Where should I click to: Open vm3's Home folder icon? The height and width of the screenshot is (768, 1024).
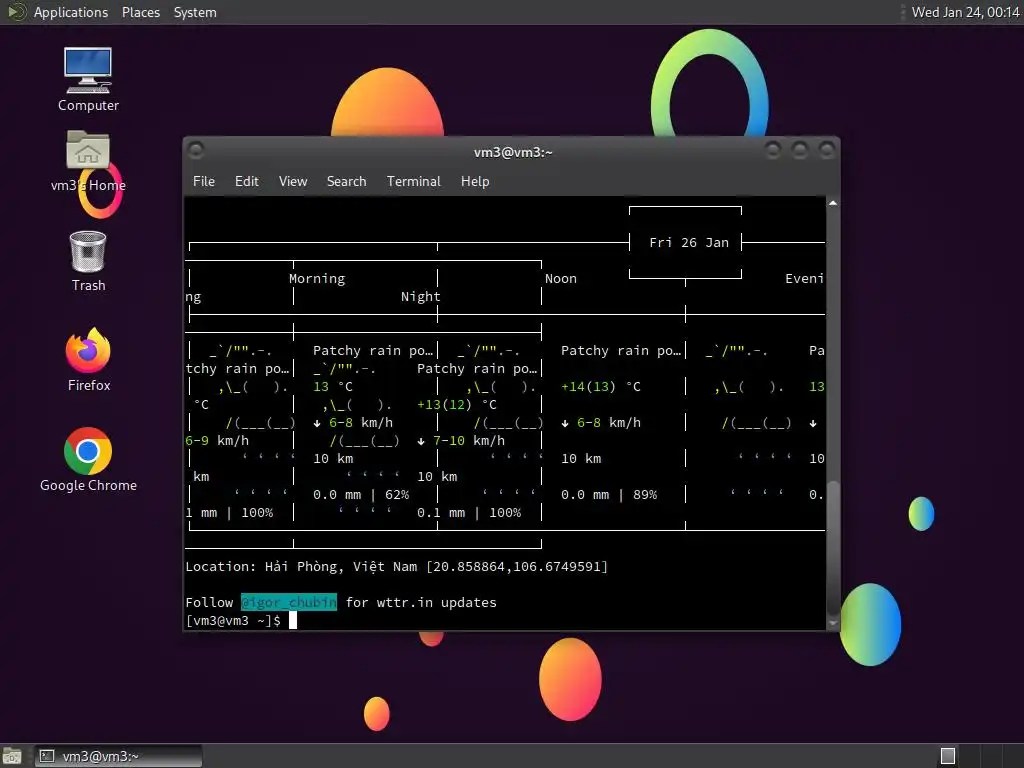click(x=88, y=161)
